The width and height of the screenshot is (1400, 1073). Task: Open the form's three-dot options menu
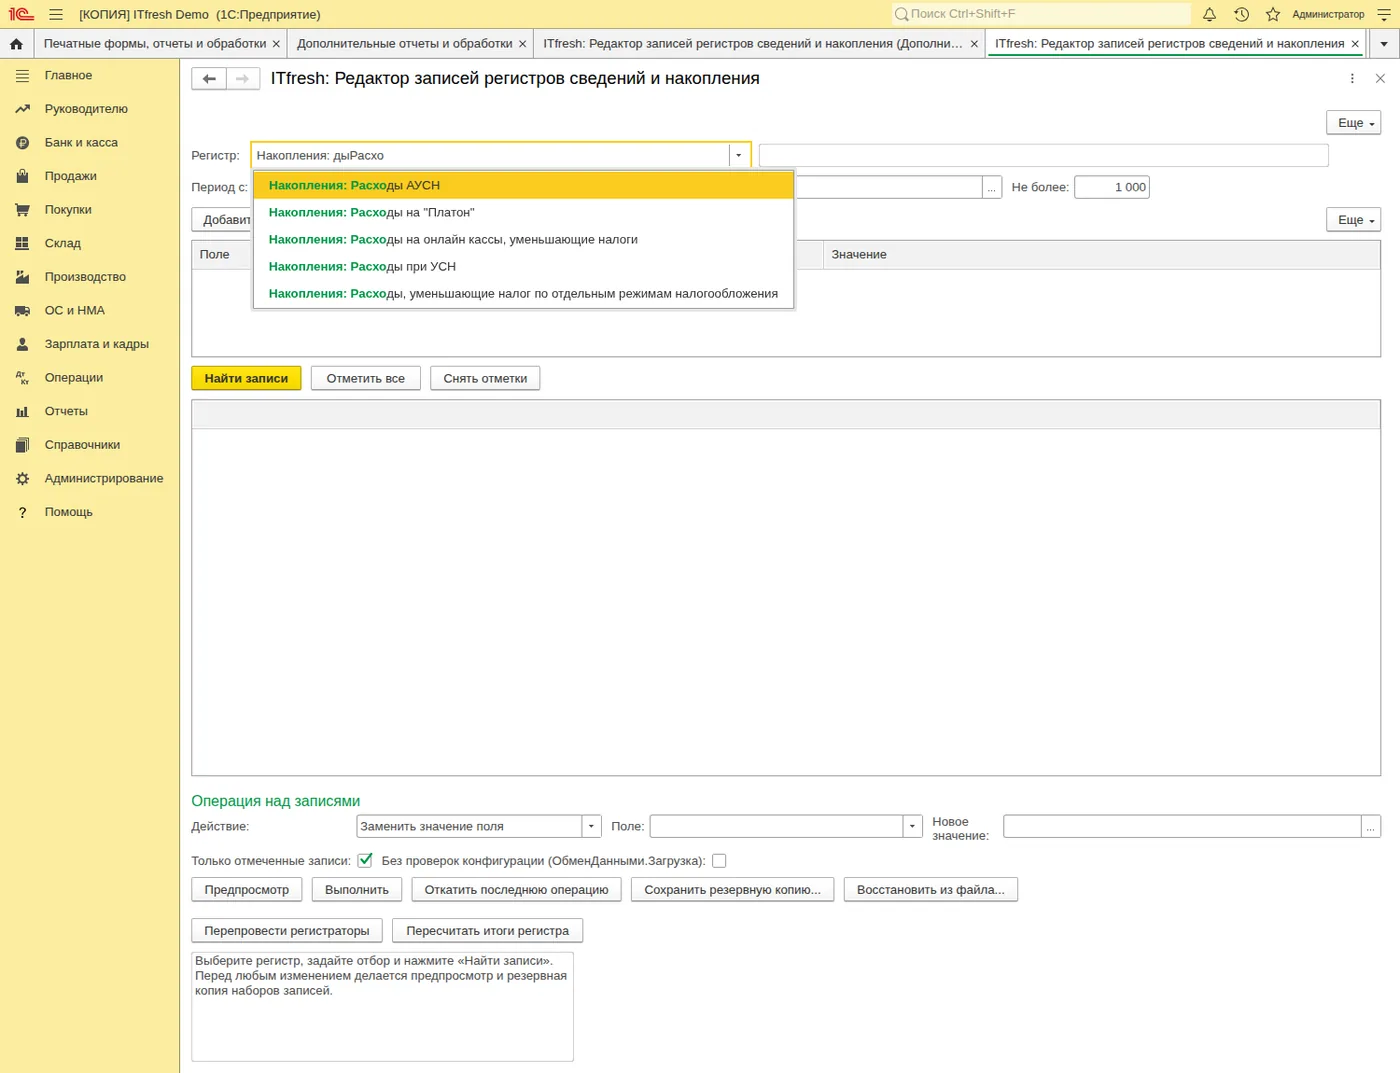pyautogui.click(x=1352, y=79)
